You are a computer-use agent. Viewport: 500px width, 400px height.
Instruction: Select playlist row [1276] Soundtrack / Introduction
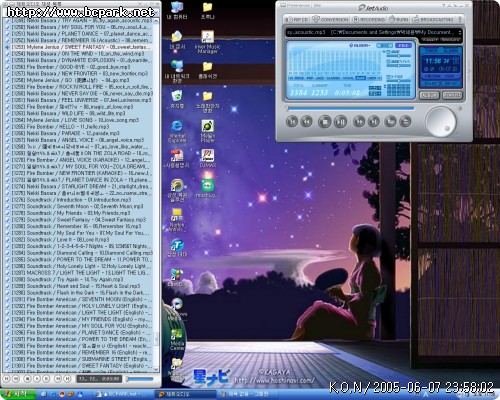(x=79, y=200)
